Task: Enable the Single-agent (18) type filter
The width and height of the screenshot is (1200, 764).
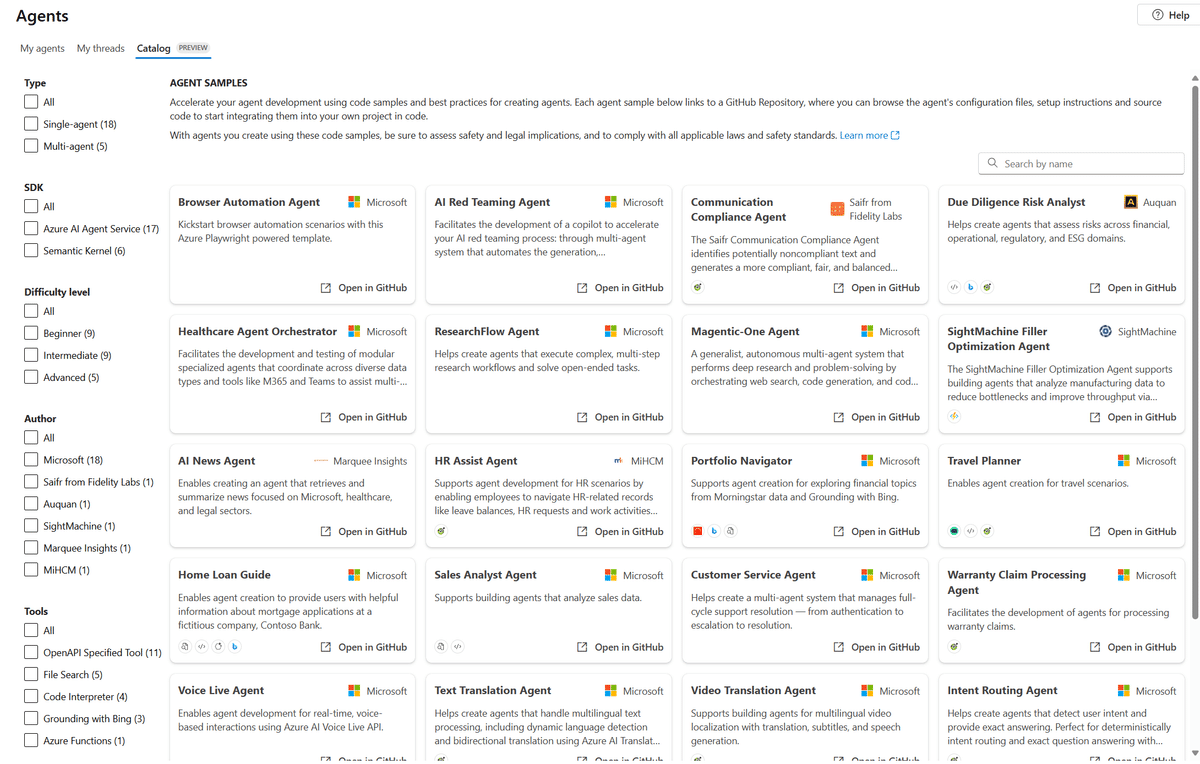Action: tap(32, 124)
